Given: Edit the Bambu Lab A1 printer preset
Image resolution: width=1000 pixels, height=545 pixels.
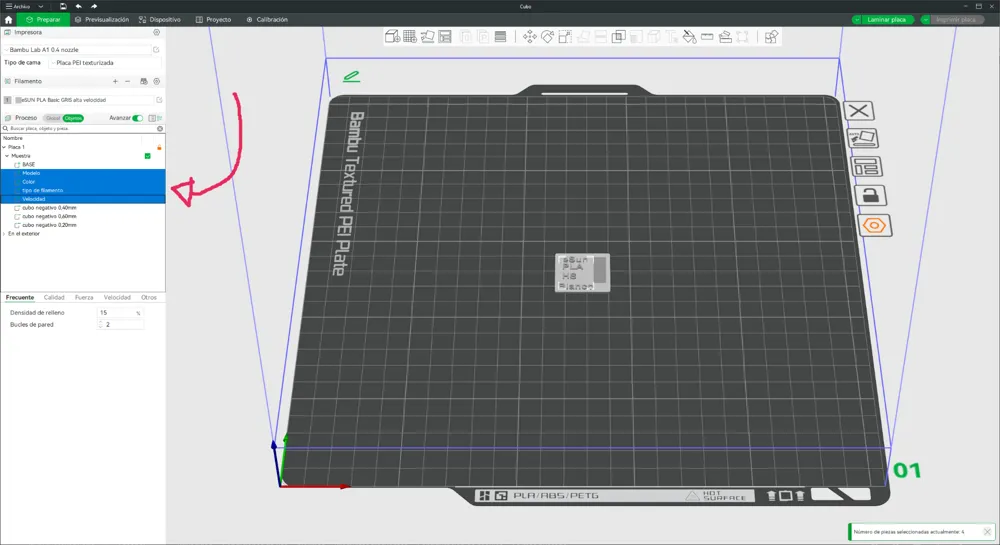Looking at the screenshot, I should point(156,50).
